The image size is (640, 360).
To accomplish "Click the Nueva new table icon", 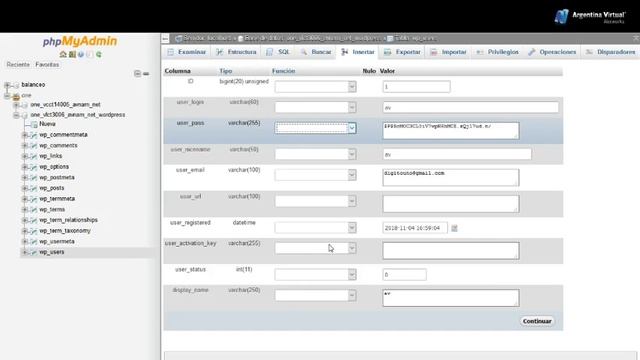I will (x=34, y=124).
